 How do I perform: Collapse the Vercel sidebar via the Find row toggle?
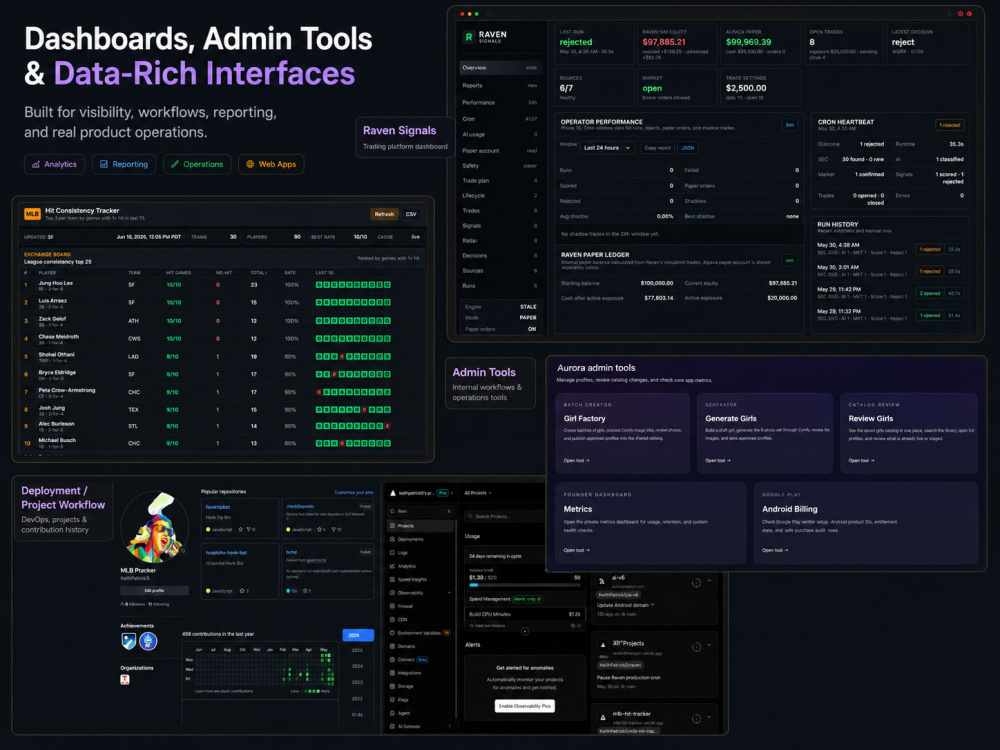tap(449, 511)
